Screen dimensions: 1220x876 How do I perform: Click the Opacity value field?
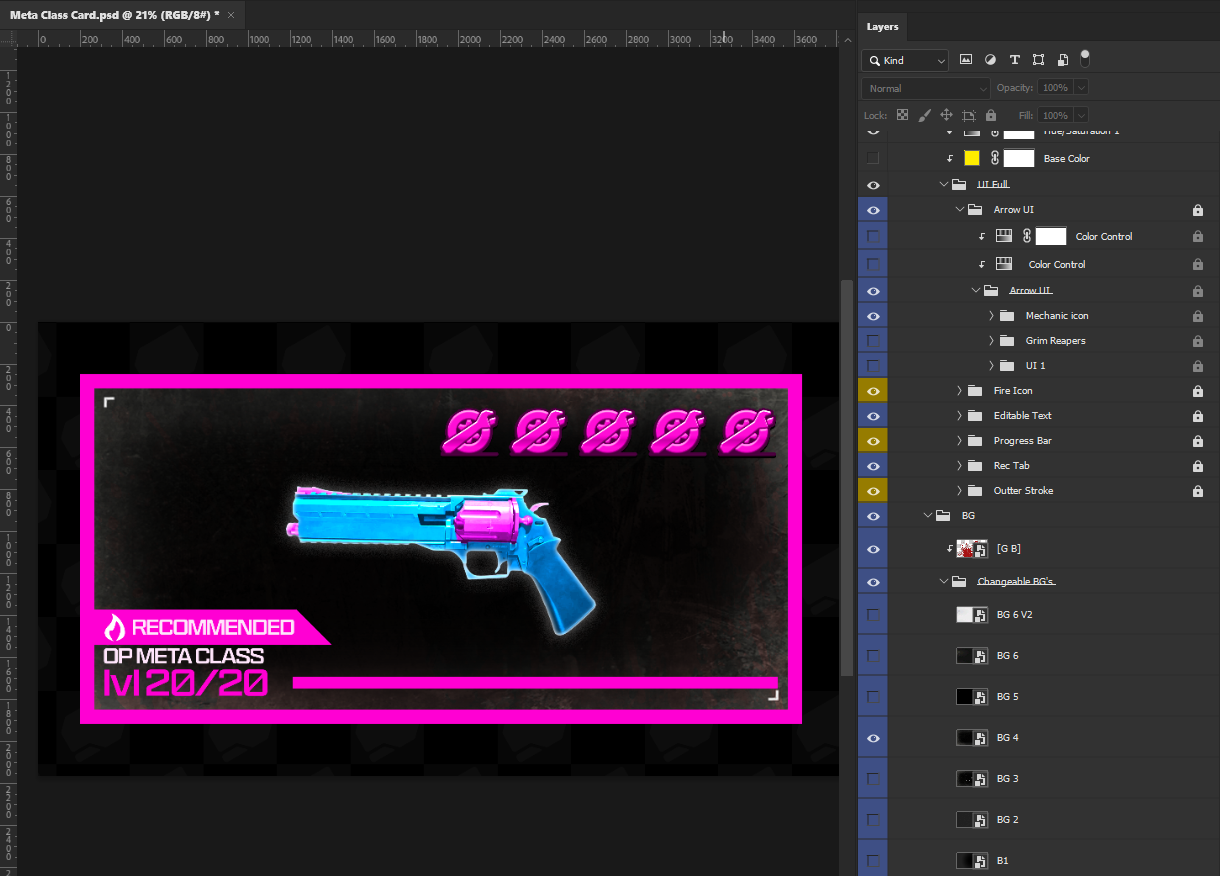1055,88
